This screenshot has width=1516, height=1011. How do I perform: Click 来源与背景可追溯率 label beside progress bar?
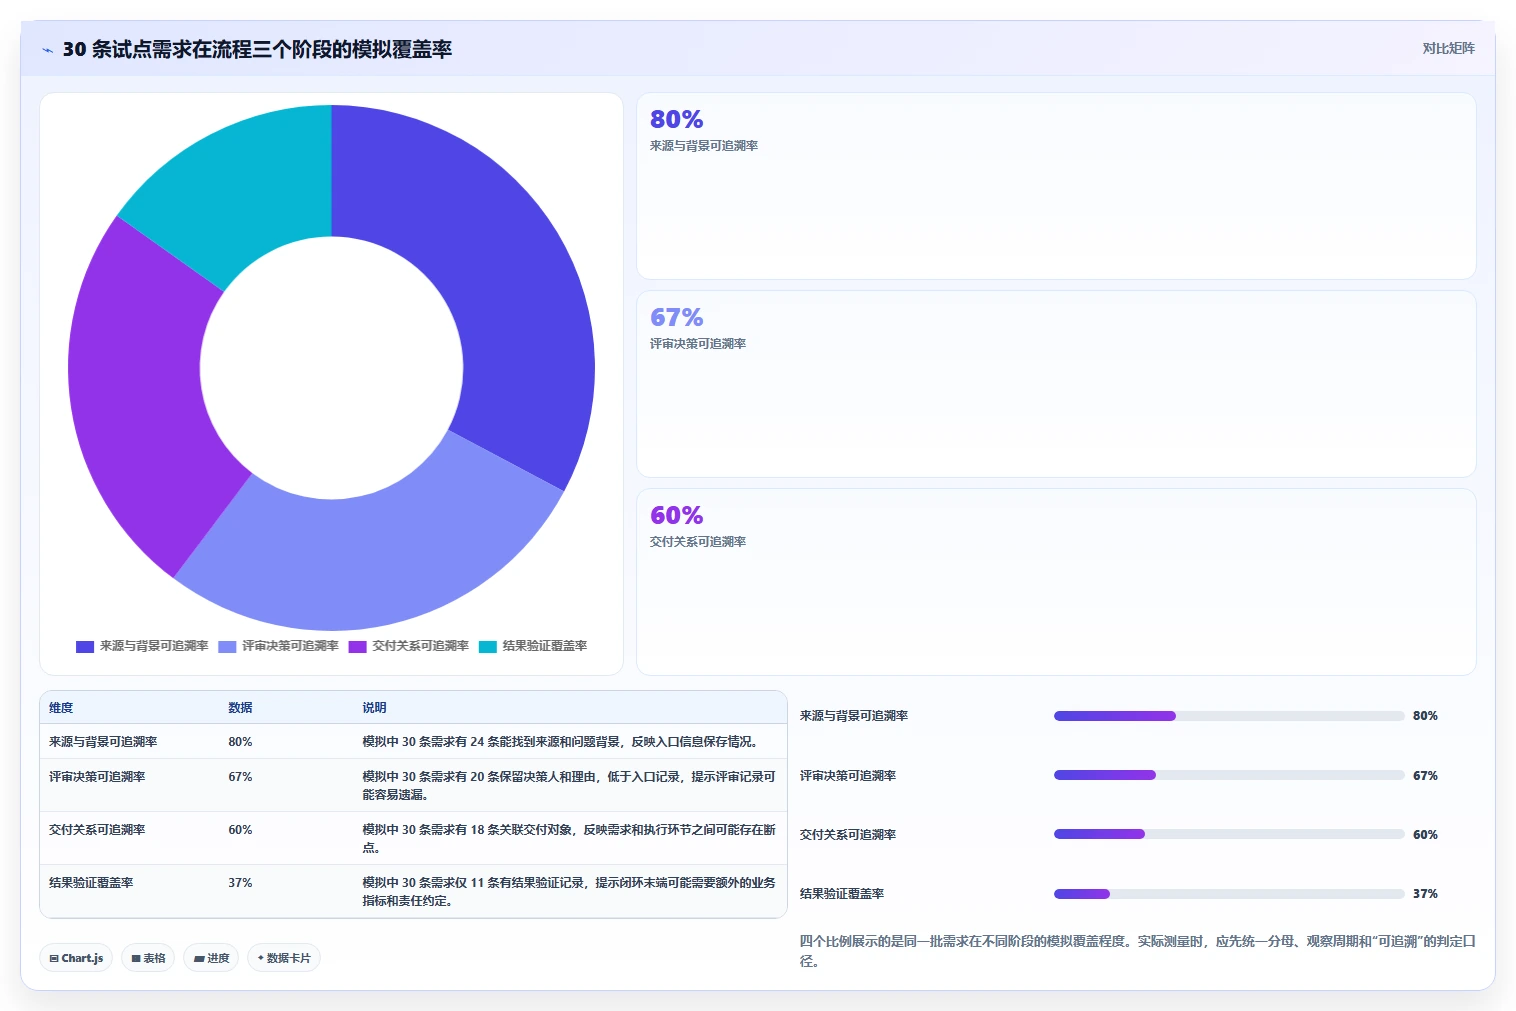(x=854, y=716)
